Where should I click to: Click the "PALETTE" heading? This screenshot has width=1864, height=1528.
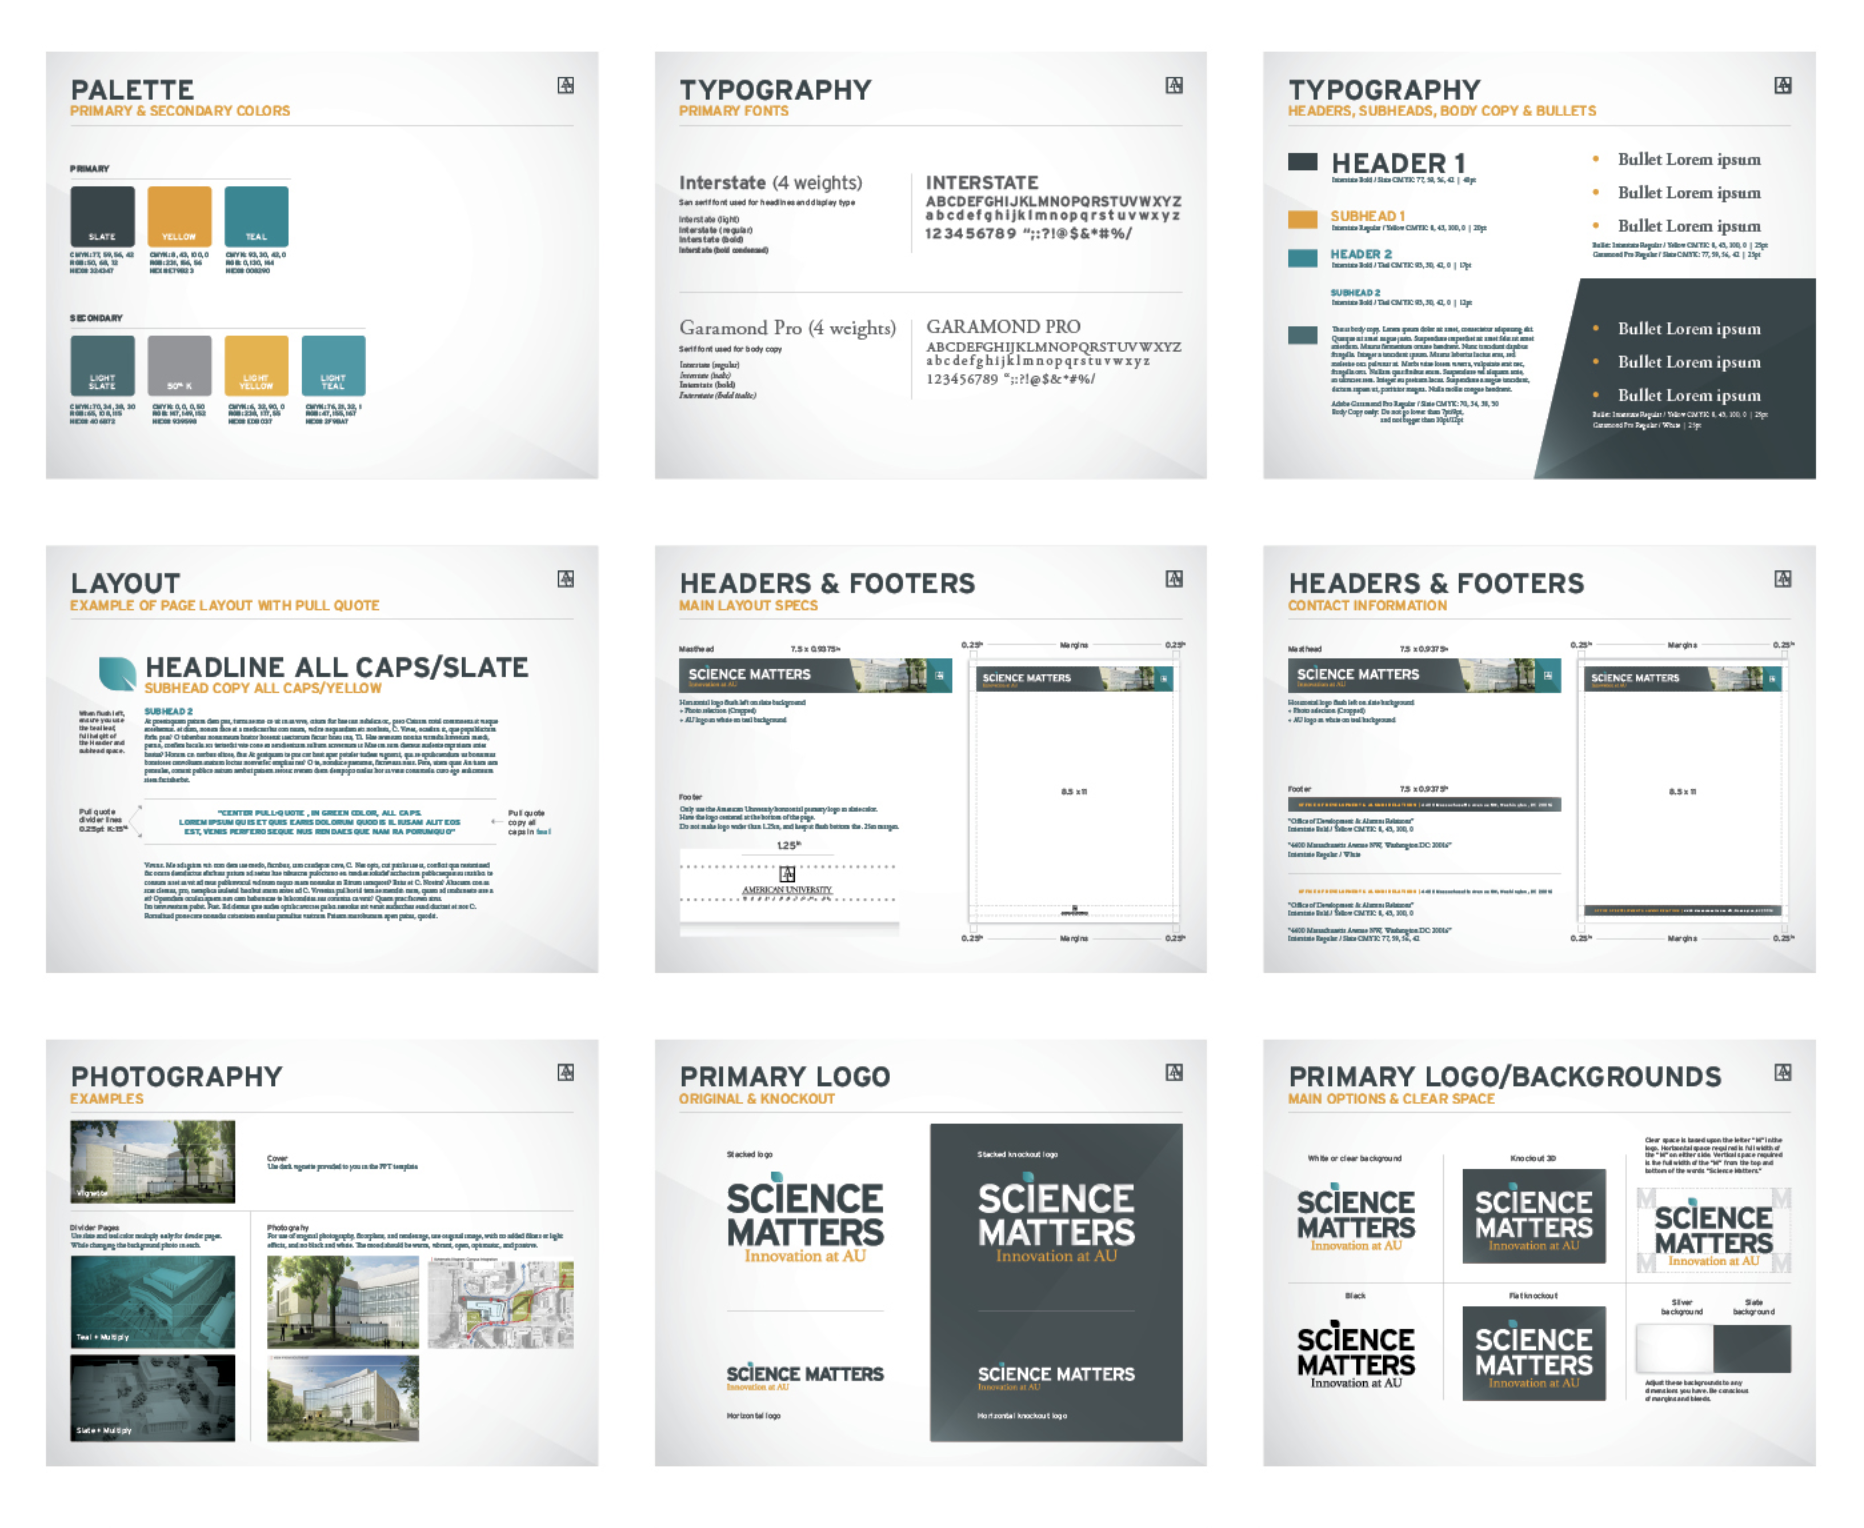(x=132, y=90)
